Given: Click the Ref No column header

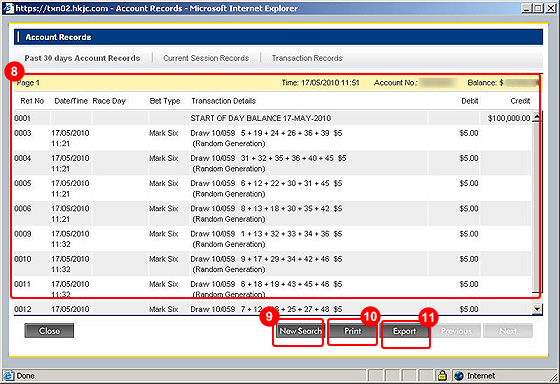Looking at the screenshot, I should click(x=32, y=101).
